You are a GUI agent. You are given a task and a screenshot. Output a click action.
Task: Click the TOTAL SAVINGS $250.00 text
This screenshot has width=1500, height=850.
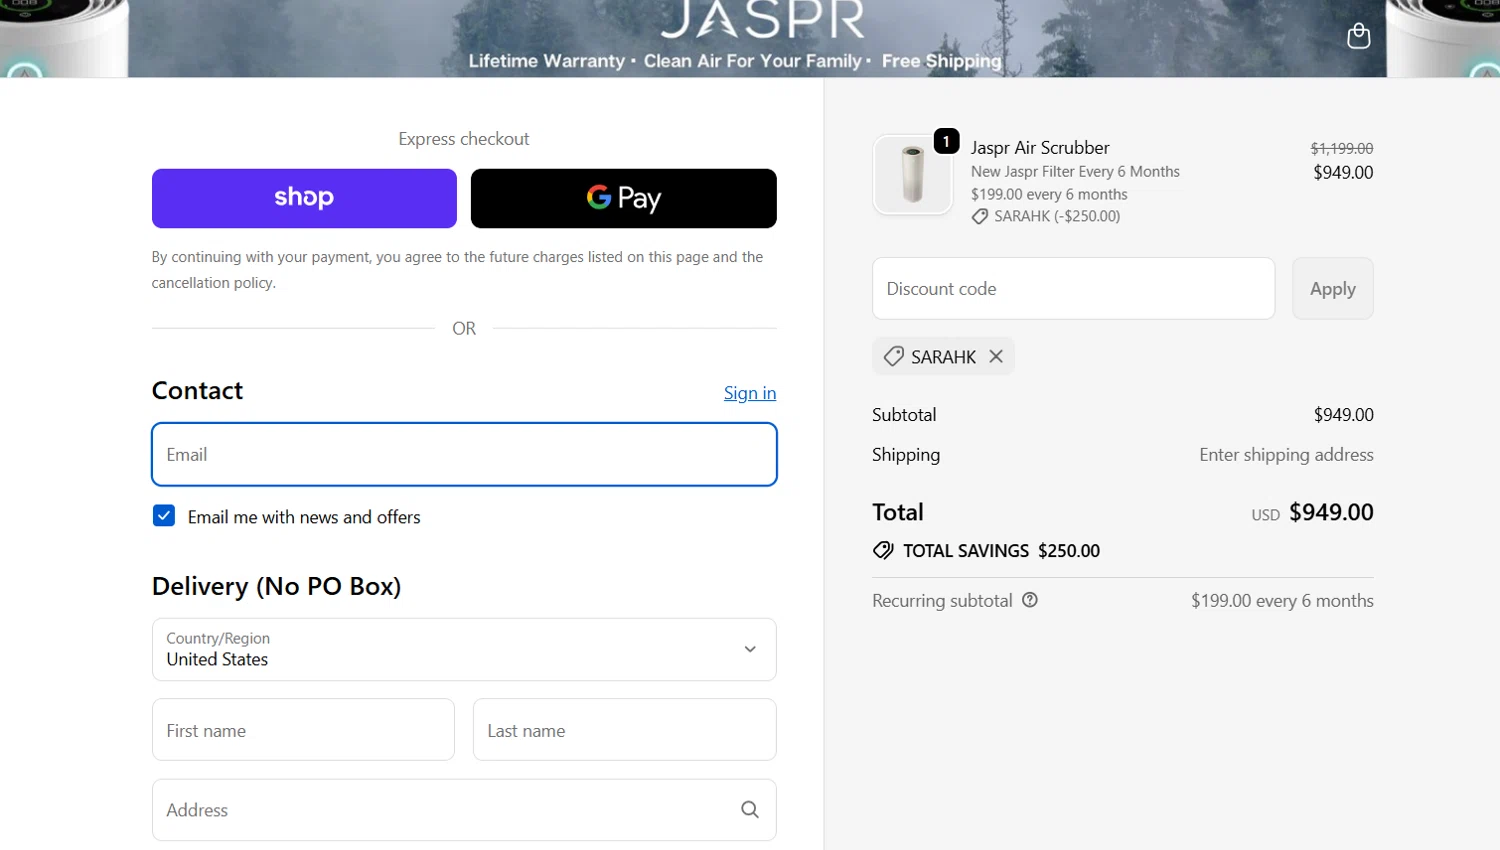(1001, 551)
